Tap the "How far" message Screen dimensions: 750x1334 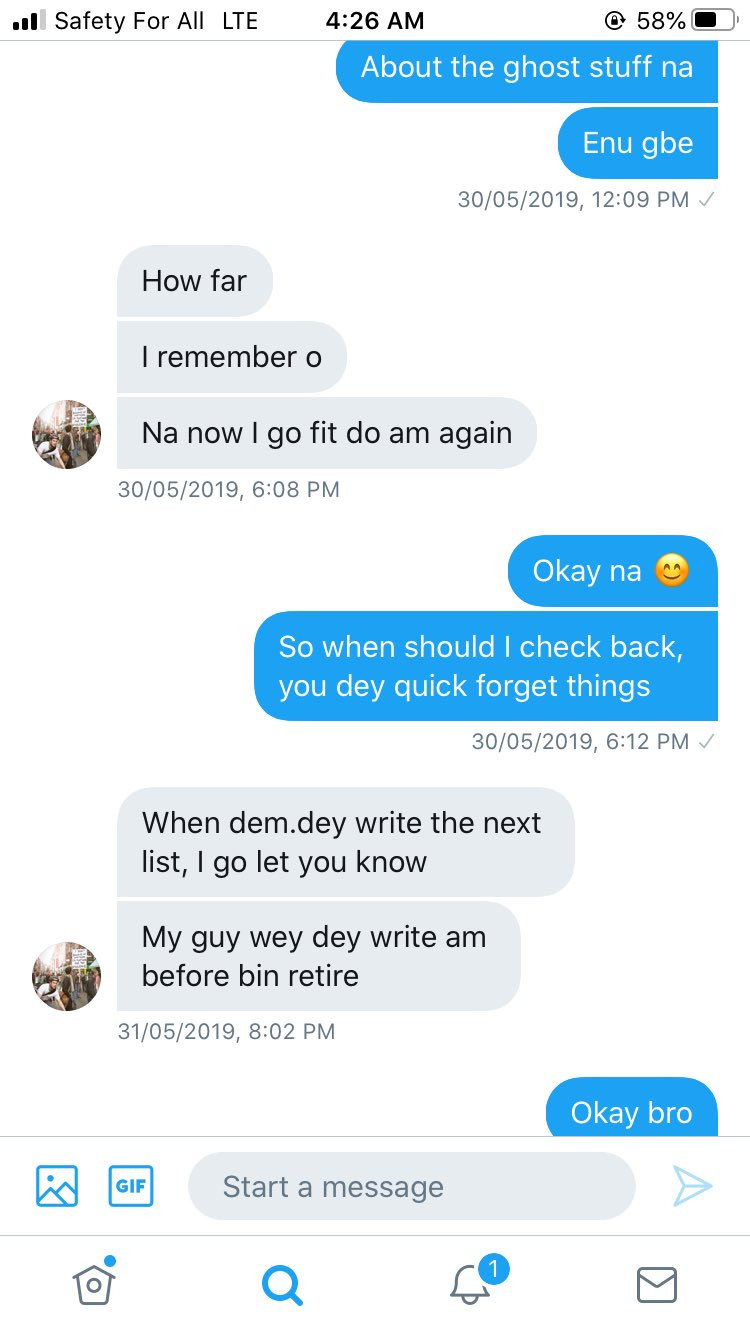(x=194, y=281)
